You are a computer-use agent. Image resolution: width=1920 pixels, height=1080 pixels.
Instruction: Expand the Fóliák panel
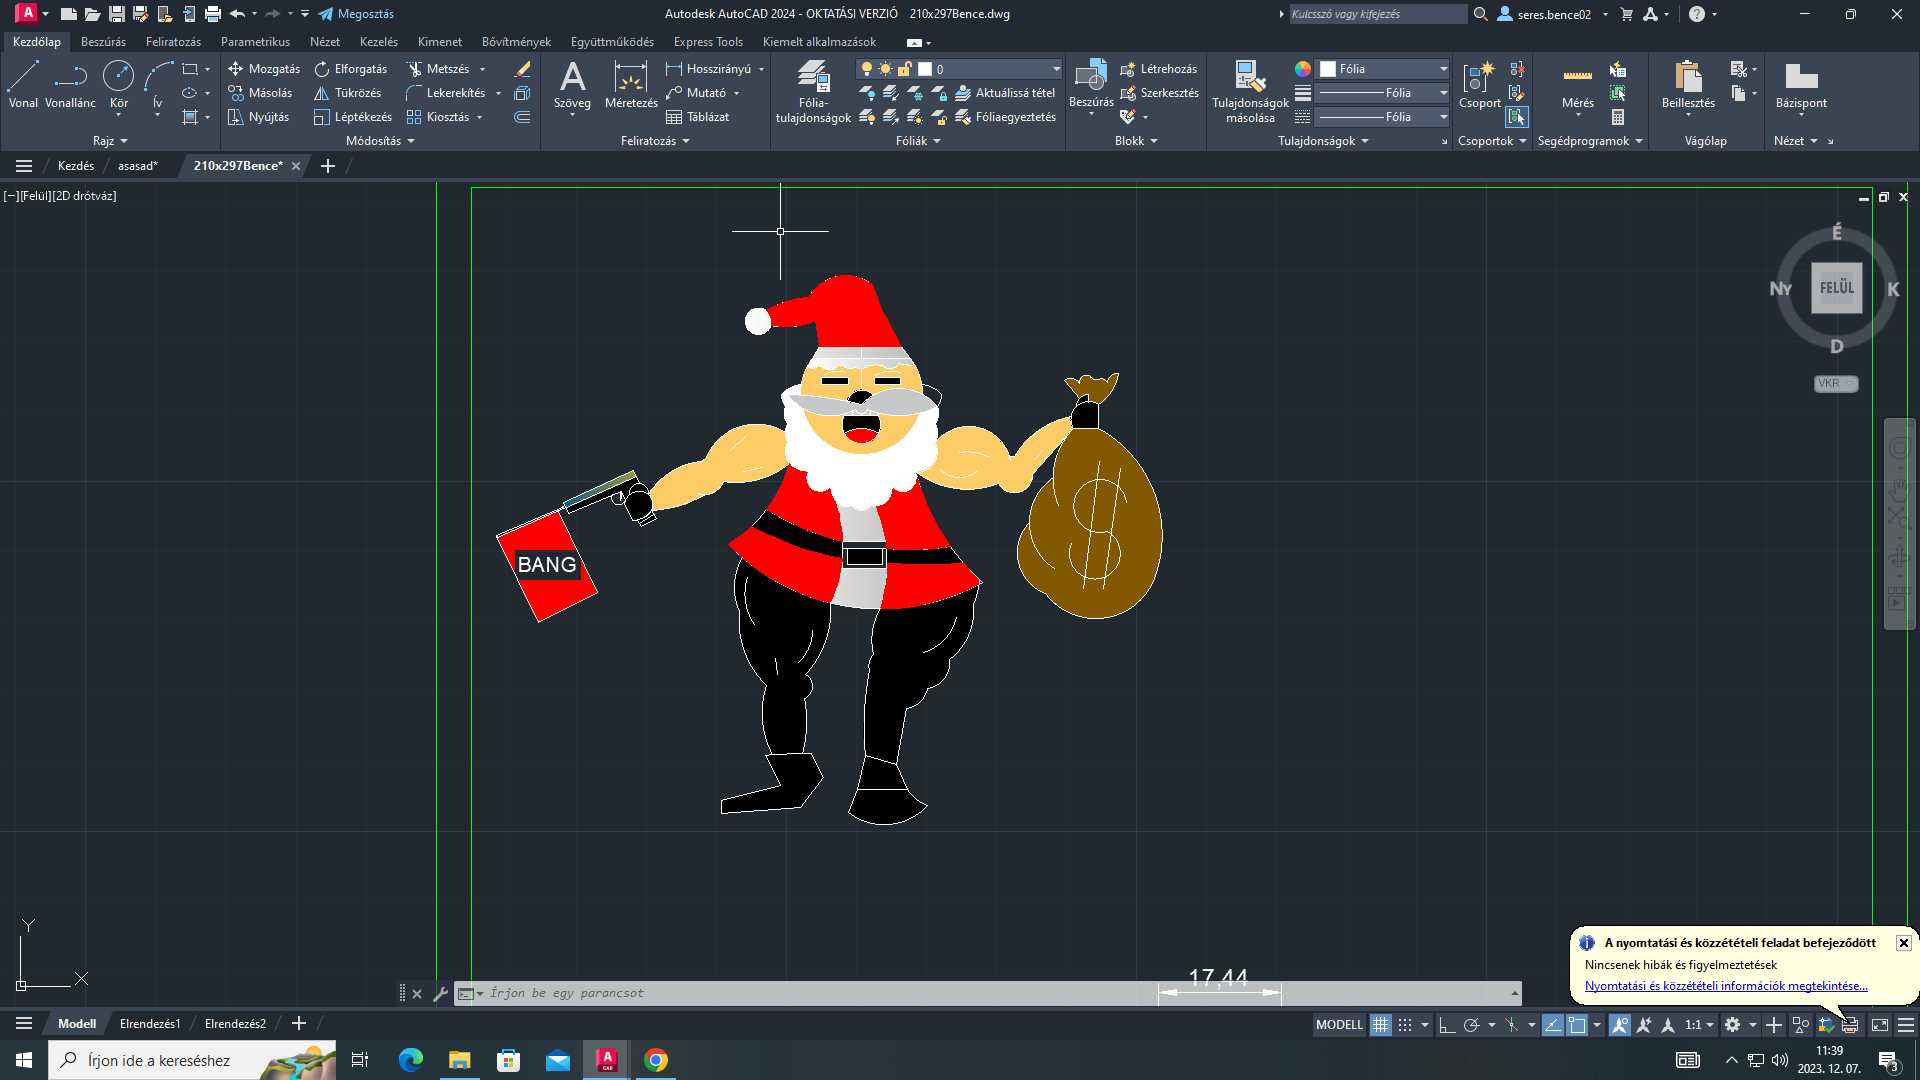pyautogui.click(x=918, y=141)
